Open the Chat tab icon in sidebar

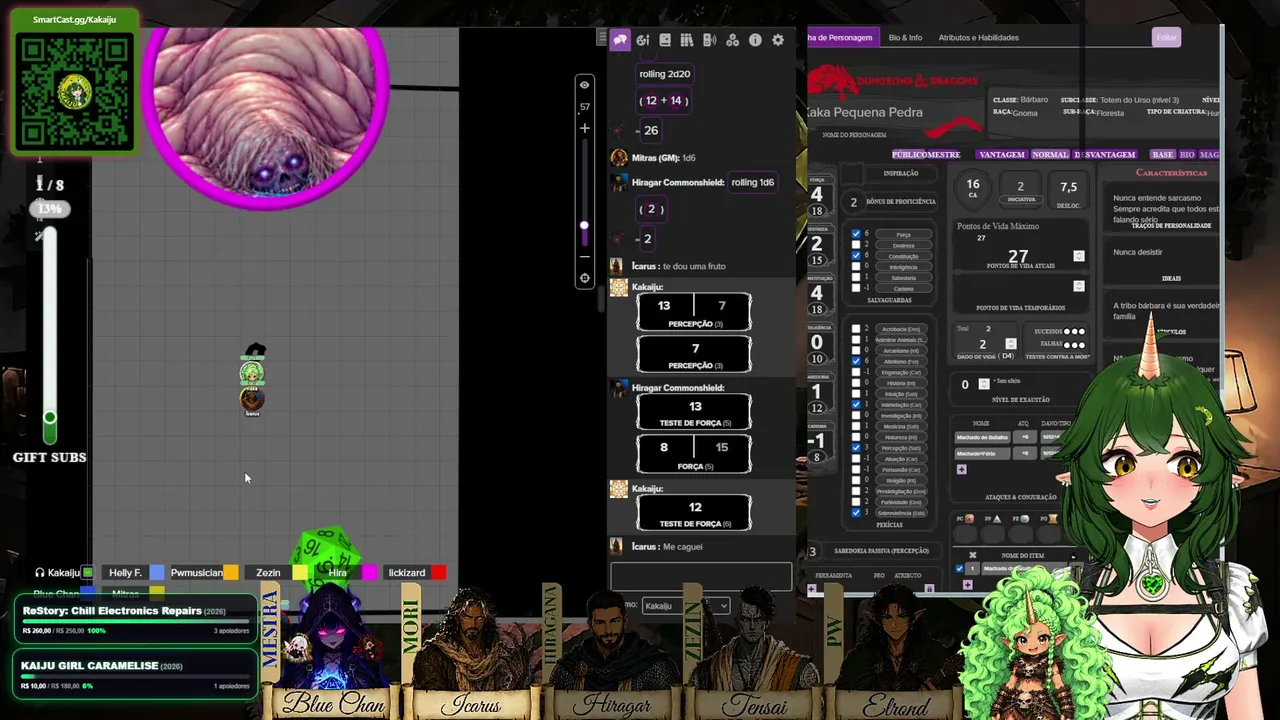pyautogui.click(x=620, y=40)
